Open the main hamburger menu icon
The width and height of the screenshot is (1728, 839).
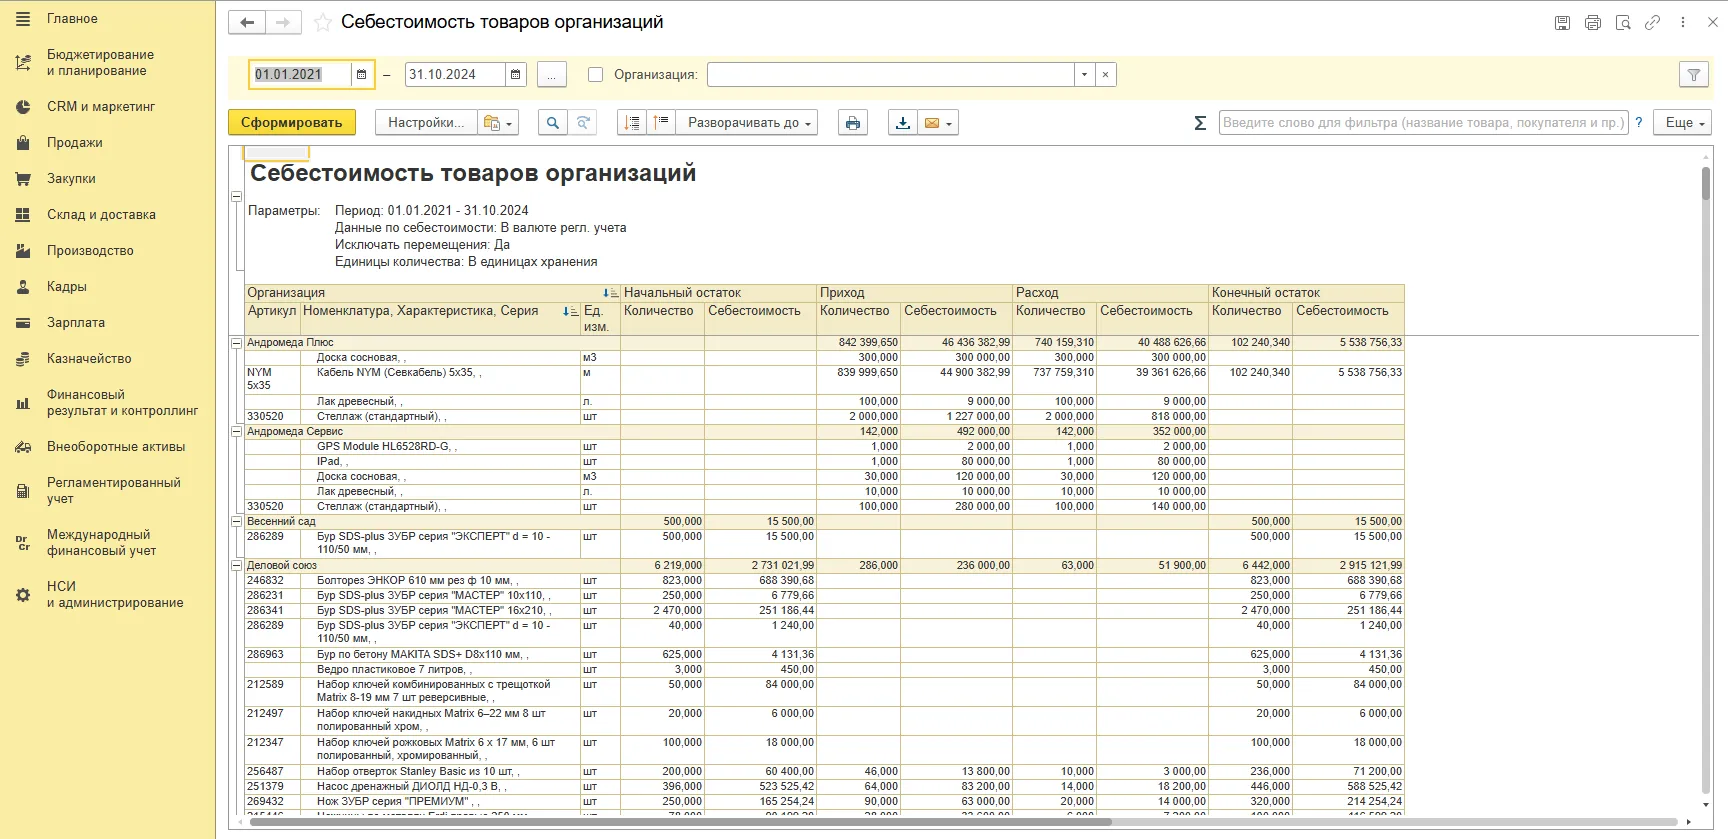[x=23, y=19]
